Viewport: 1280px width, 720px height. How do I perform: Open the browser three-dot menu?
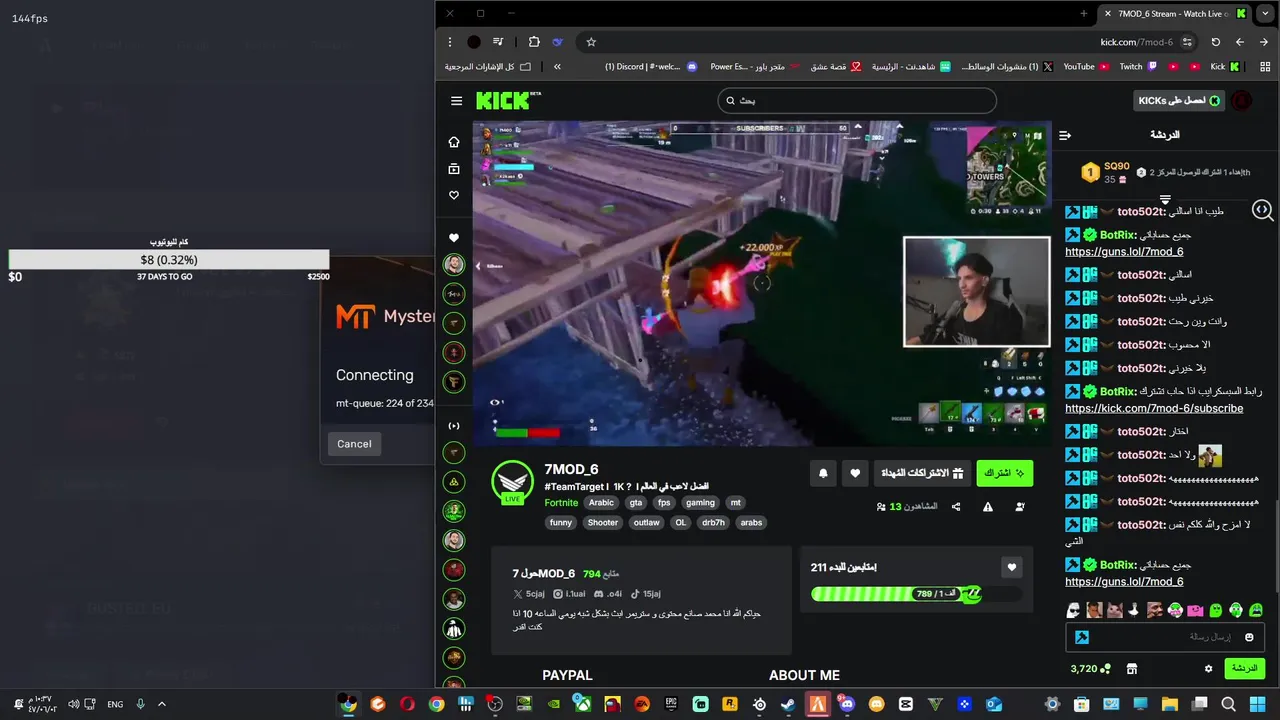pyautogui.click(x=450, y=42)
